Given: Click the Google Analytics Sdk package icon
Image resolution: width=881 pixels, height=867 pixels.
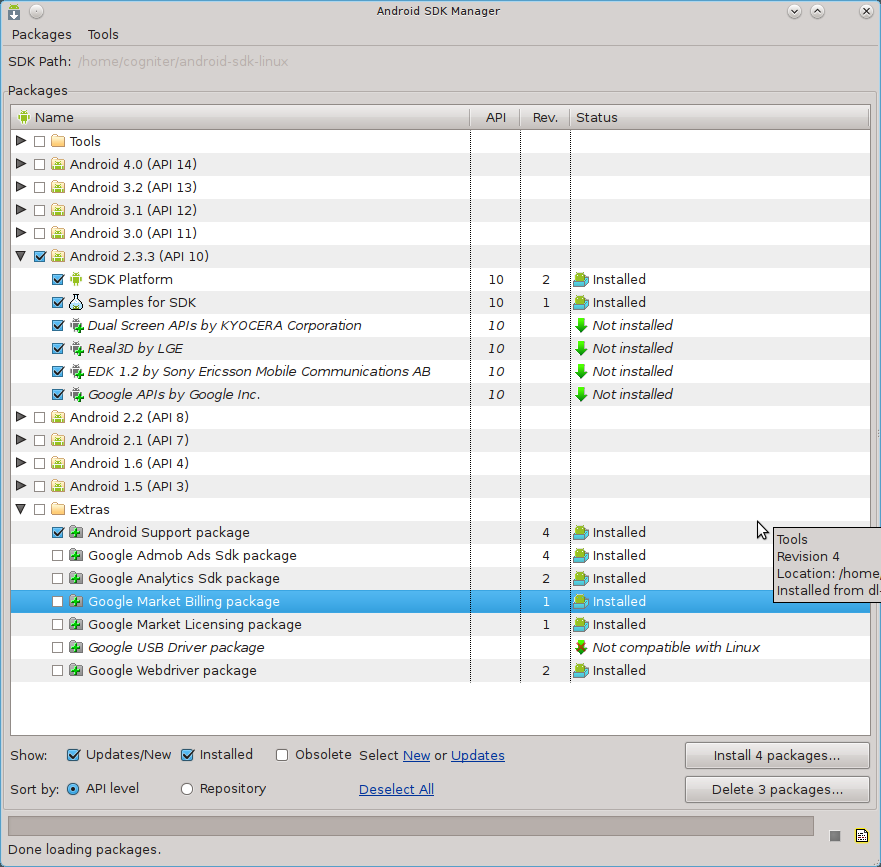Looking at the screenshot, I should coord(76,578).
